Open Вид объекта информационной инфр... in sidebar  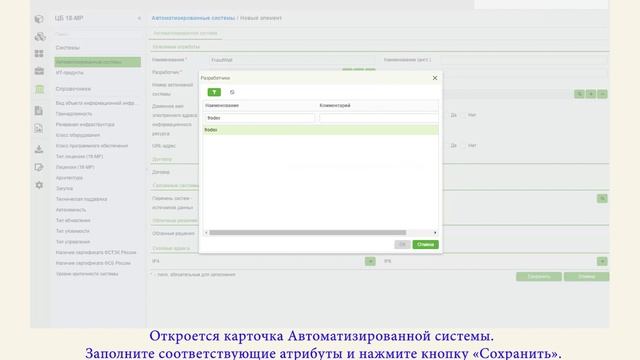click(96, 103)
